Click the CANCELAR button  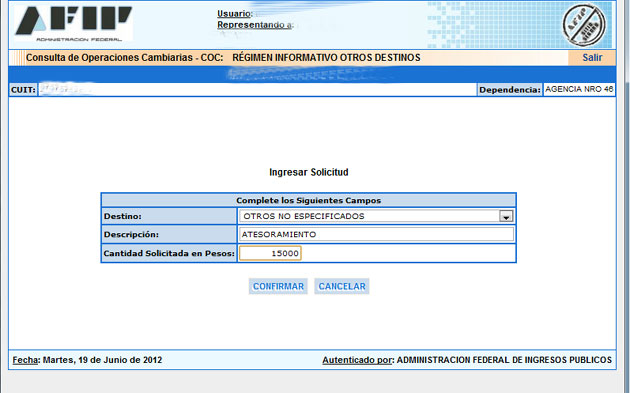(342, 287)
